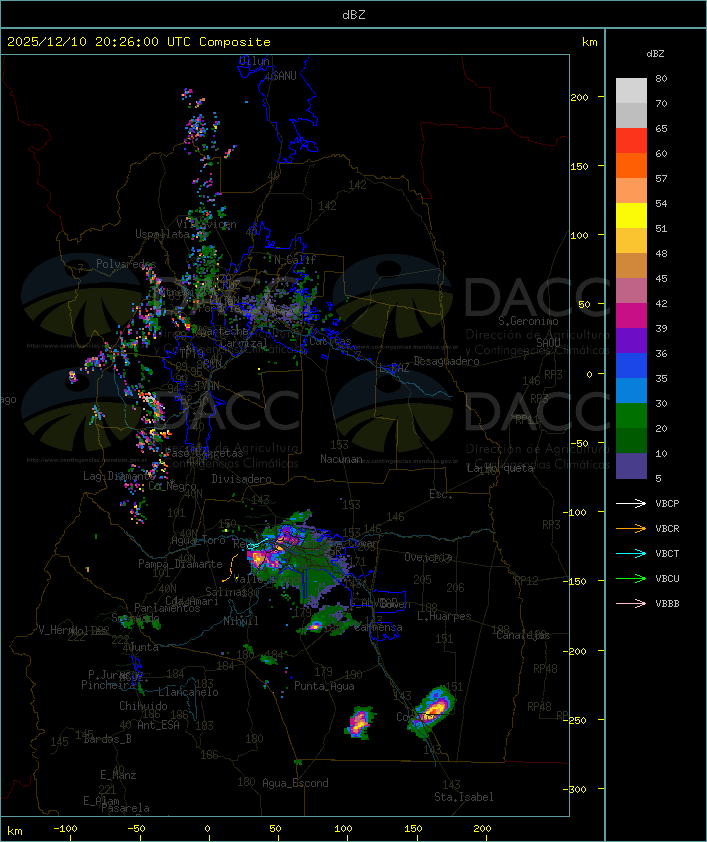Click the dBZ heading above color scale
The image size is (707, 842).
point(655,54)
